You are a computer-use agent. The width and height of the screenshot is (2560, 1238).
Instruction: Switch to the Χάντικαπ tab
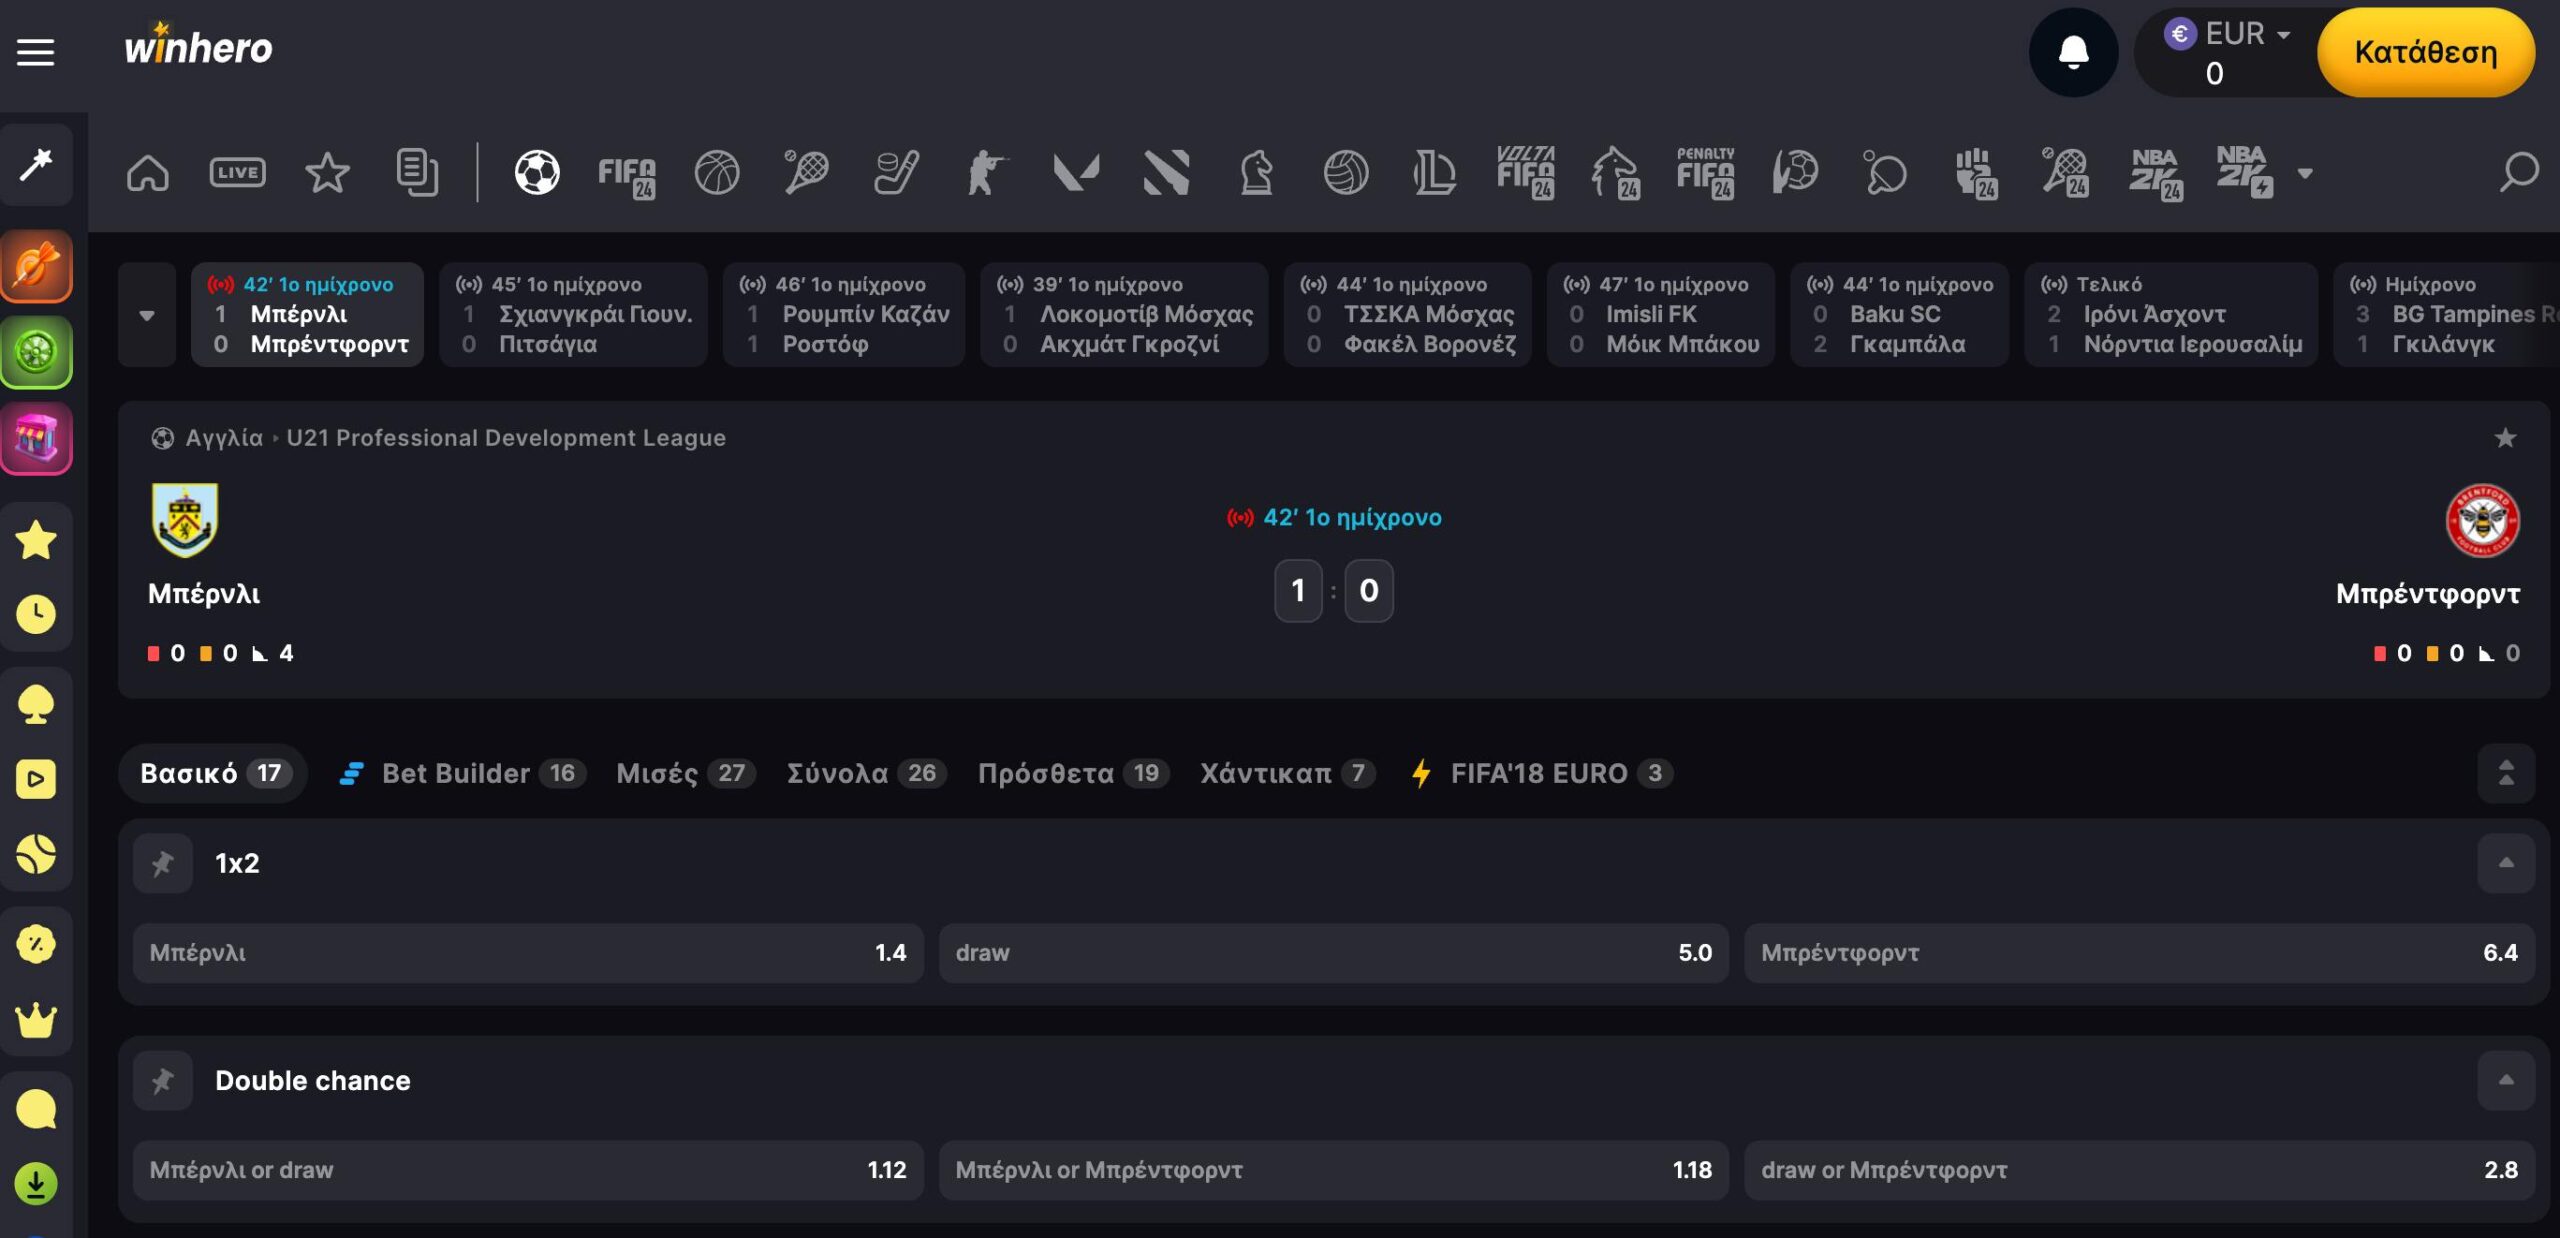1266,773
